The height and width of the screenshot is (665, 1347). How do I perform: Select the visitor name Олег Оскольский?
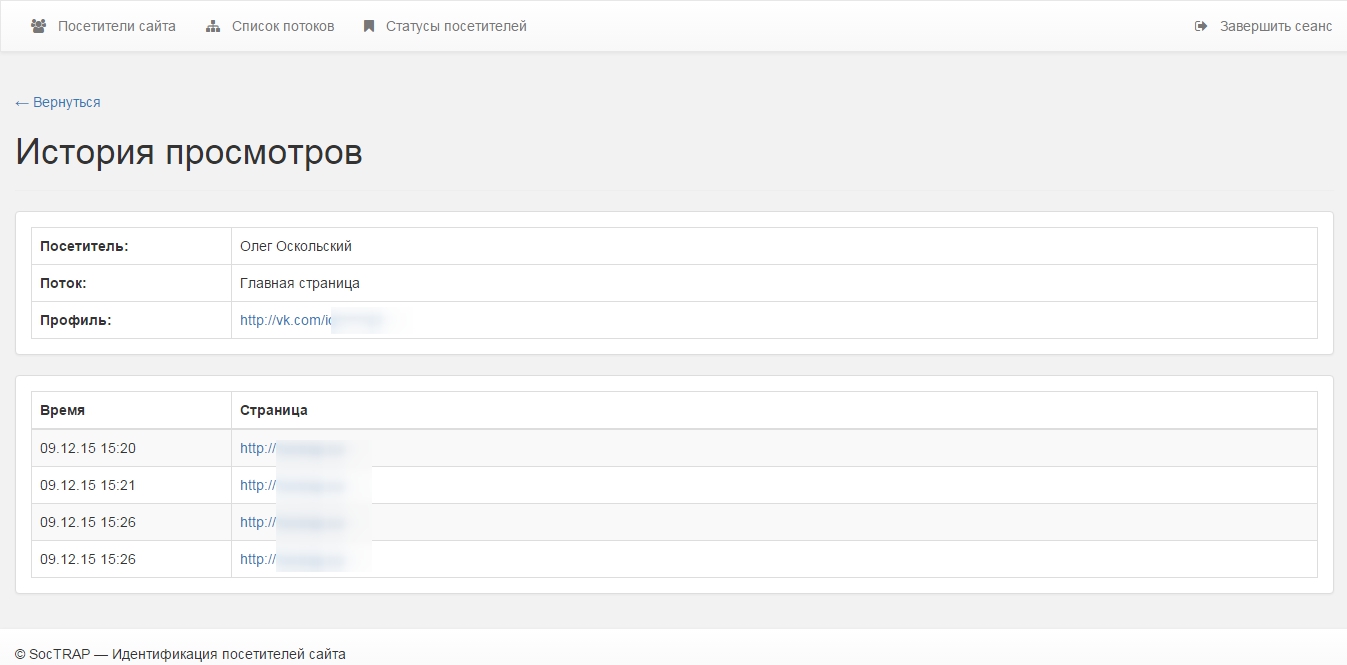pyautogui.click(x=296, y=246)
